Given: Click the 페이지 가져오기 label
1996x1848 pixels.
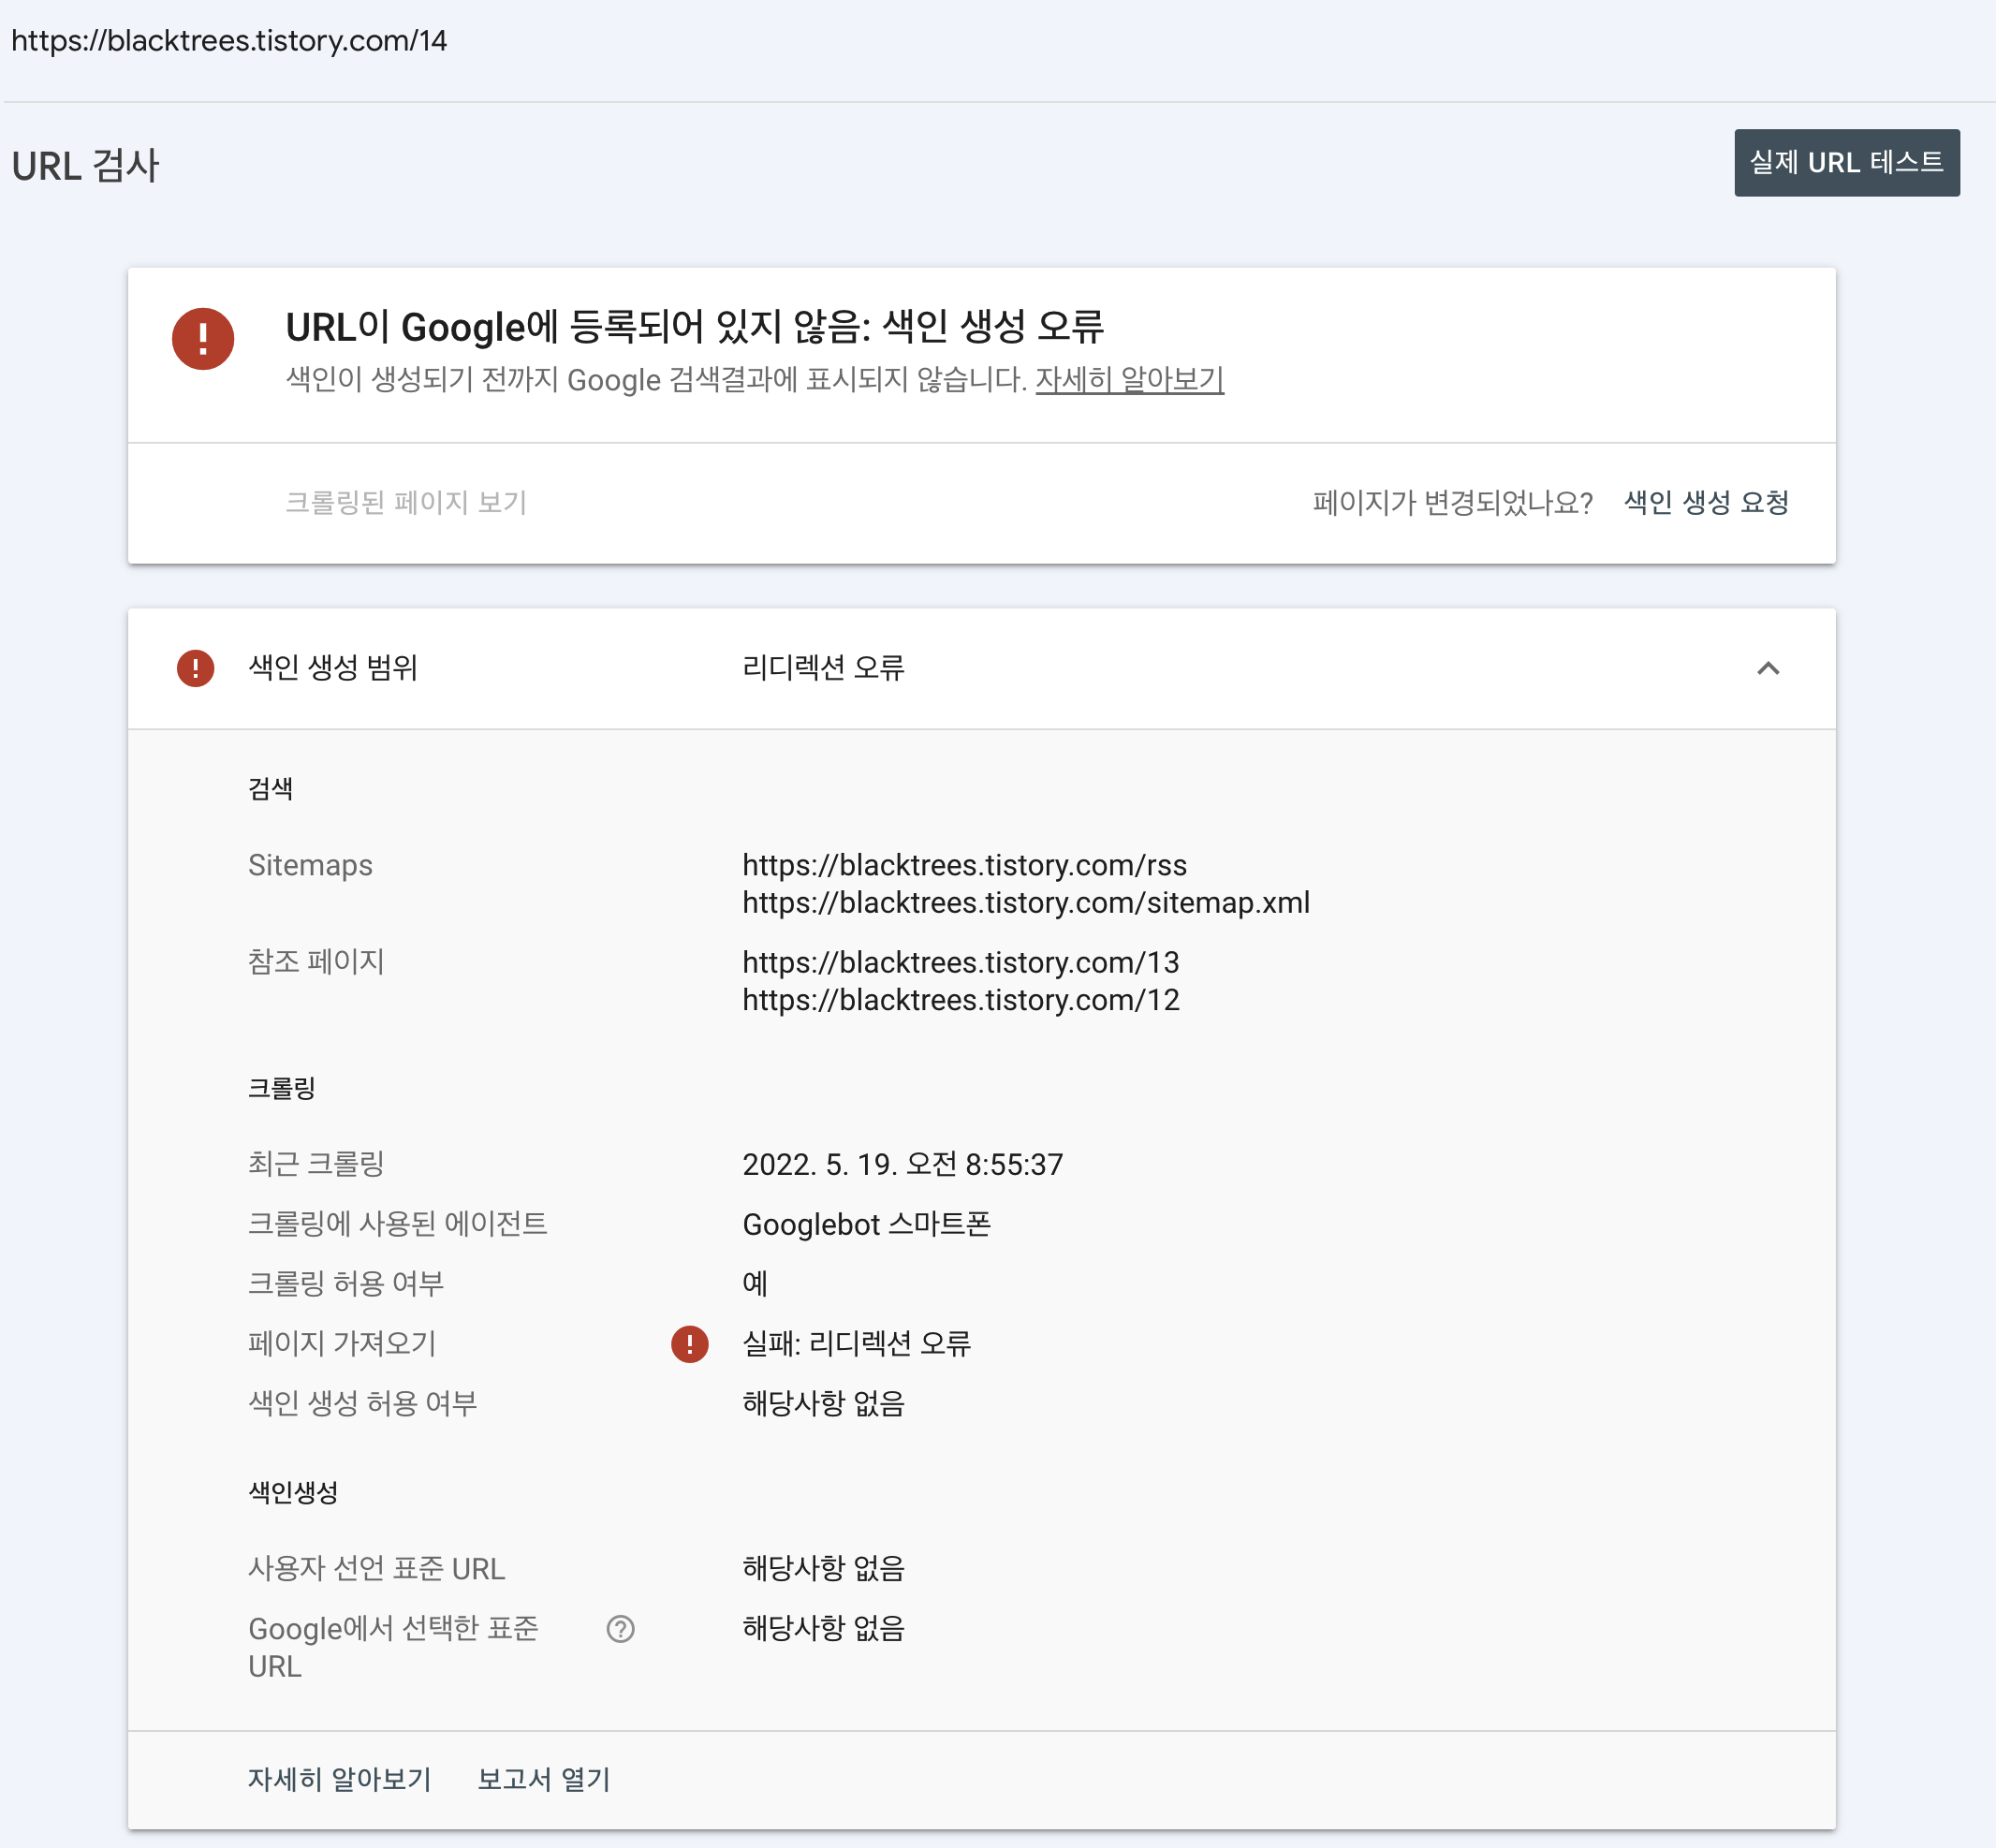Looking at the screenshot, I should coord(342,1344).
